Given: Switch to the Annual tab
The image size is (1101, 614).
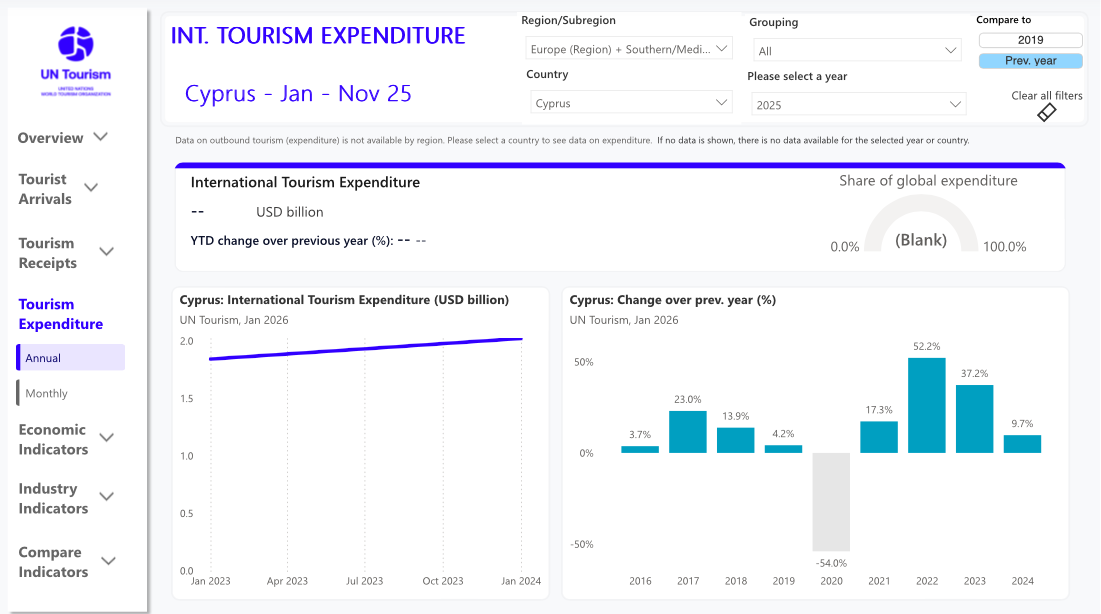Looking at the screenshot, I should (x=70, y=358).
